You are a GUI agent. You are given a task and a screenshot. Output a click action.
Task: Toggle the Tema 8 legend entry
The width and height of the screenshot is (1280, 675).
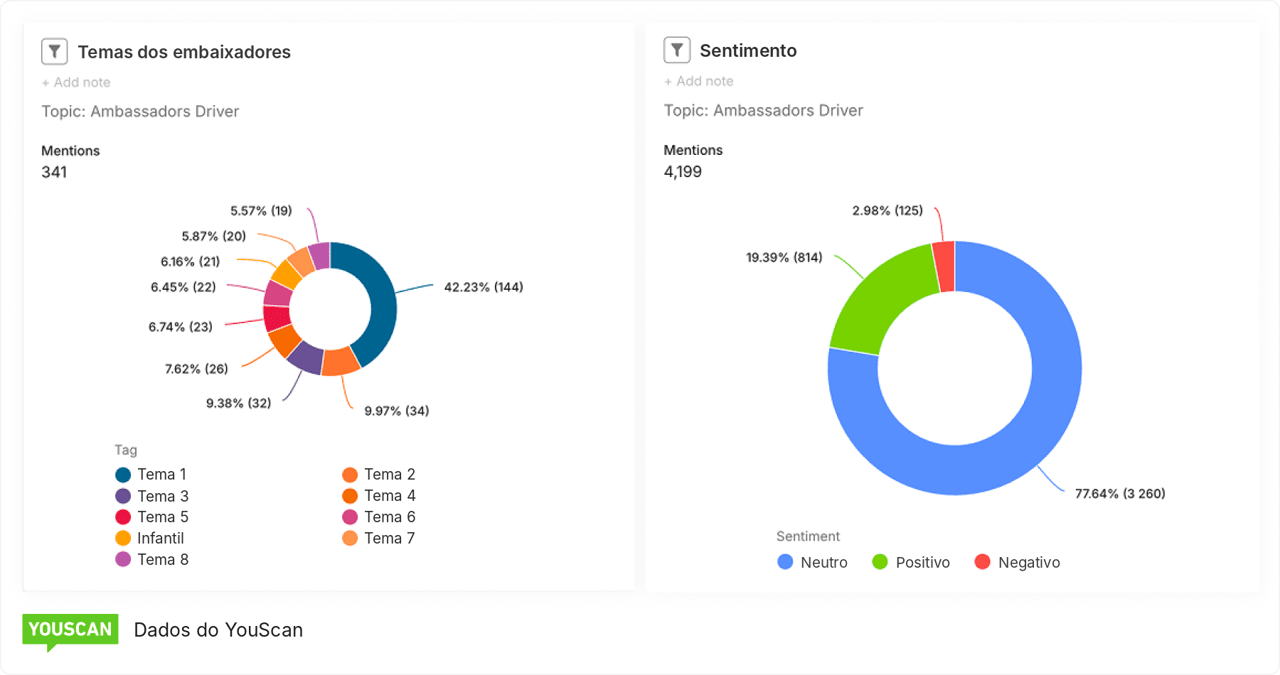click(x=152, y=559)
